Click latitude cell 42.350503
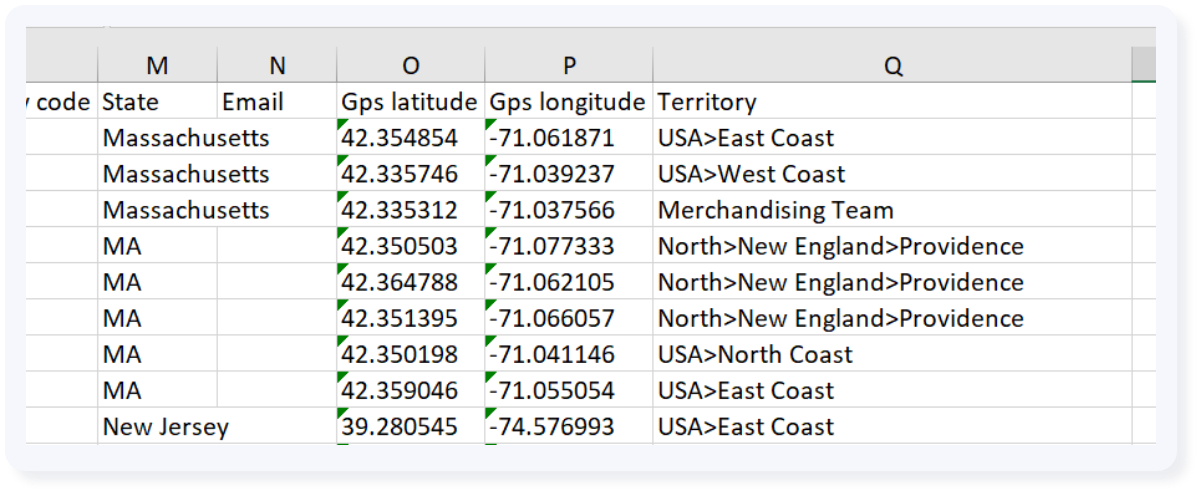This screenshot has width=1202, height=496. pyautogui.click(x=410, y=246)
